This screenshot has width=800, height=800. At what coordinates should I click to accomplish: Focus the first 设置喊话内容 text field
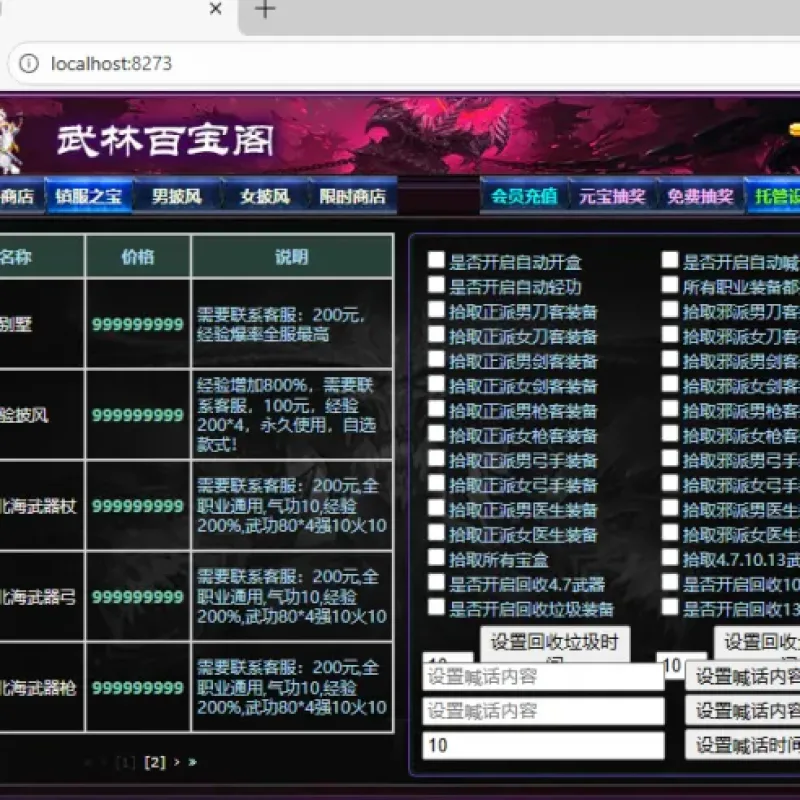point(543,677)
